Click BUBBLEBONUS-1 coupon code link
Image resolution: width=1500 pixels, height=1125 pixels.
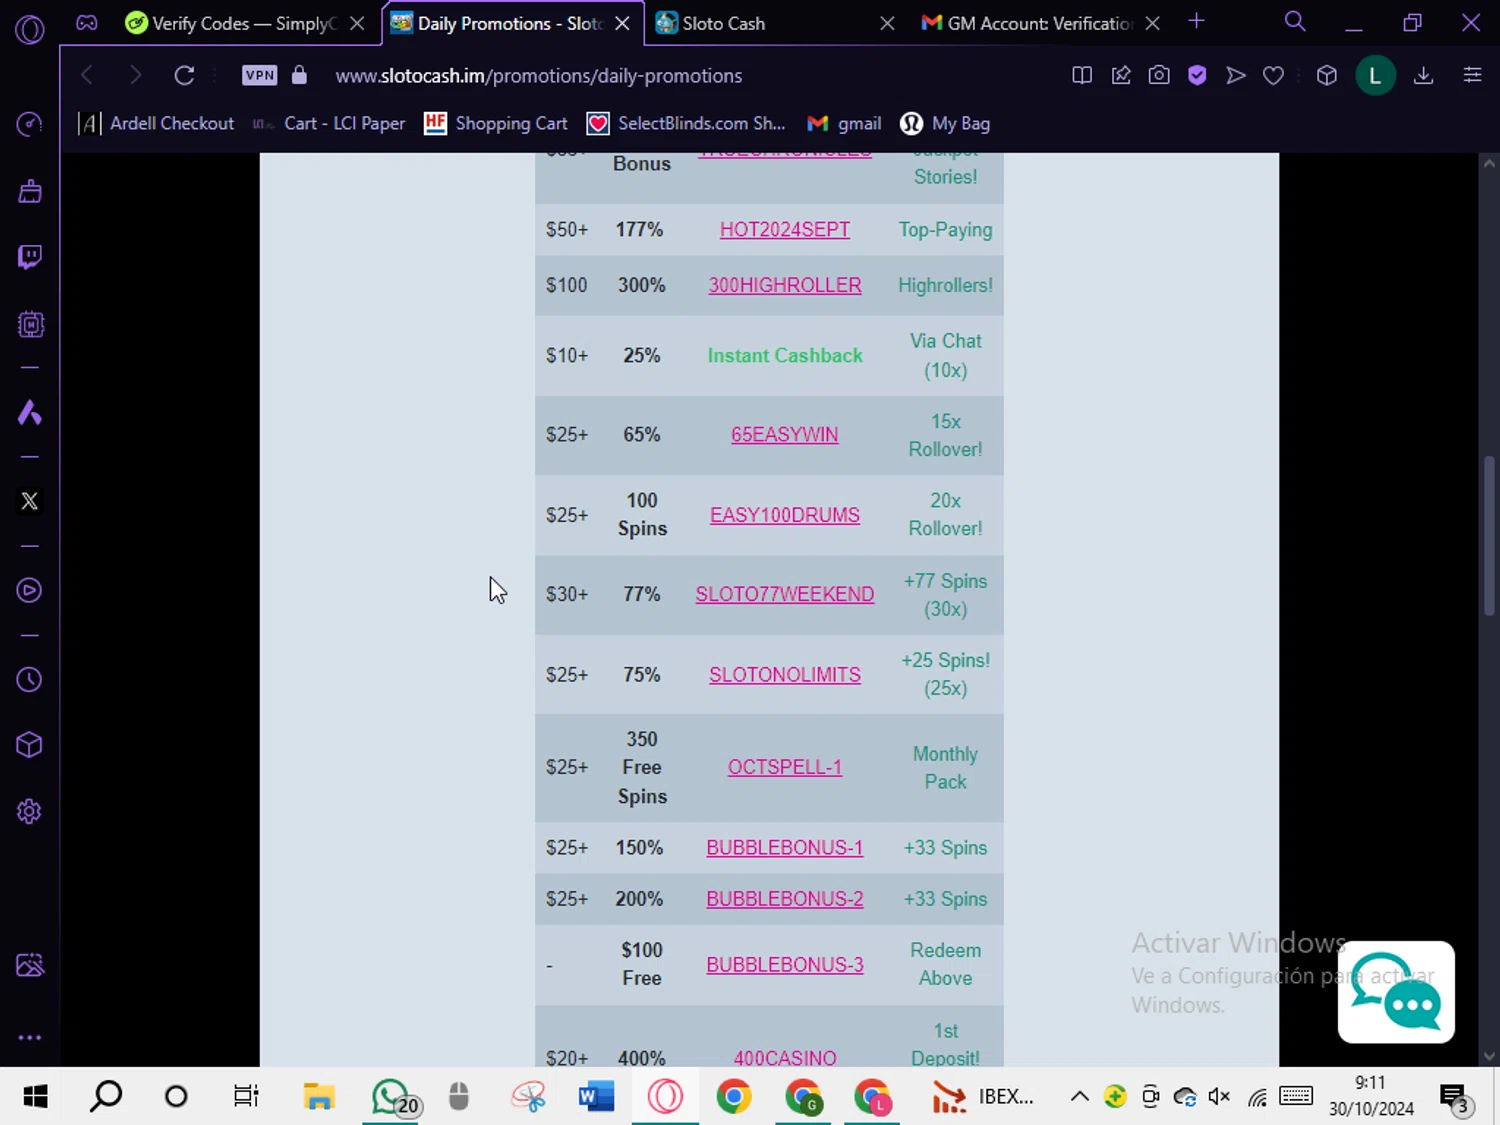click(x=785, y=848)
